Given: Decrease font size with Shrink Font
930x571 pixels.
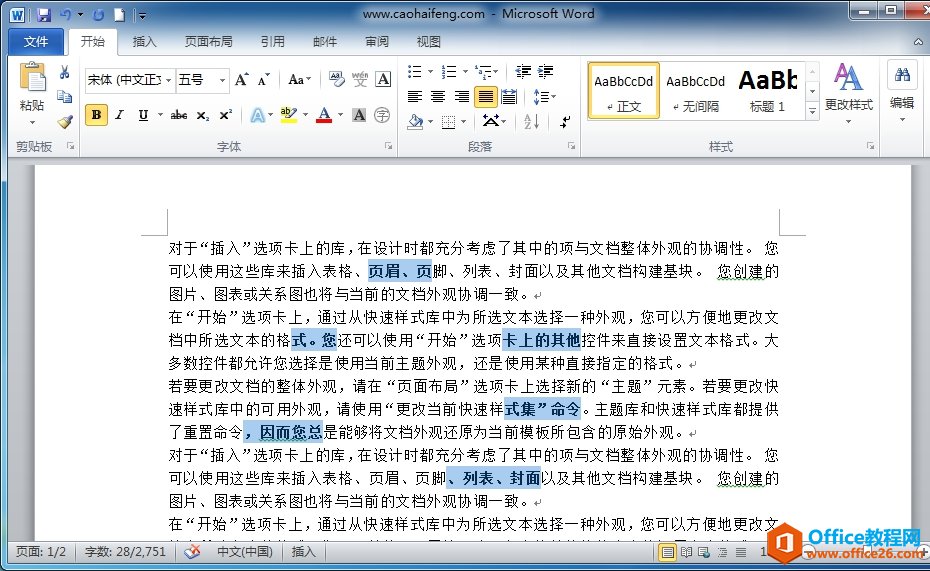Looking at the screenshot, I should 263,79.
